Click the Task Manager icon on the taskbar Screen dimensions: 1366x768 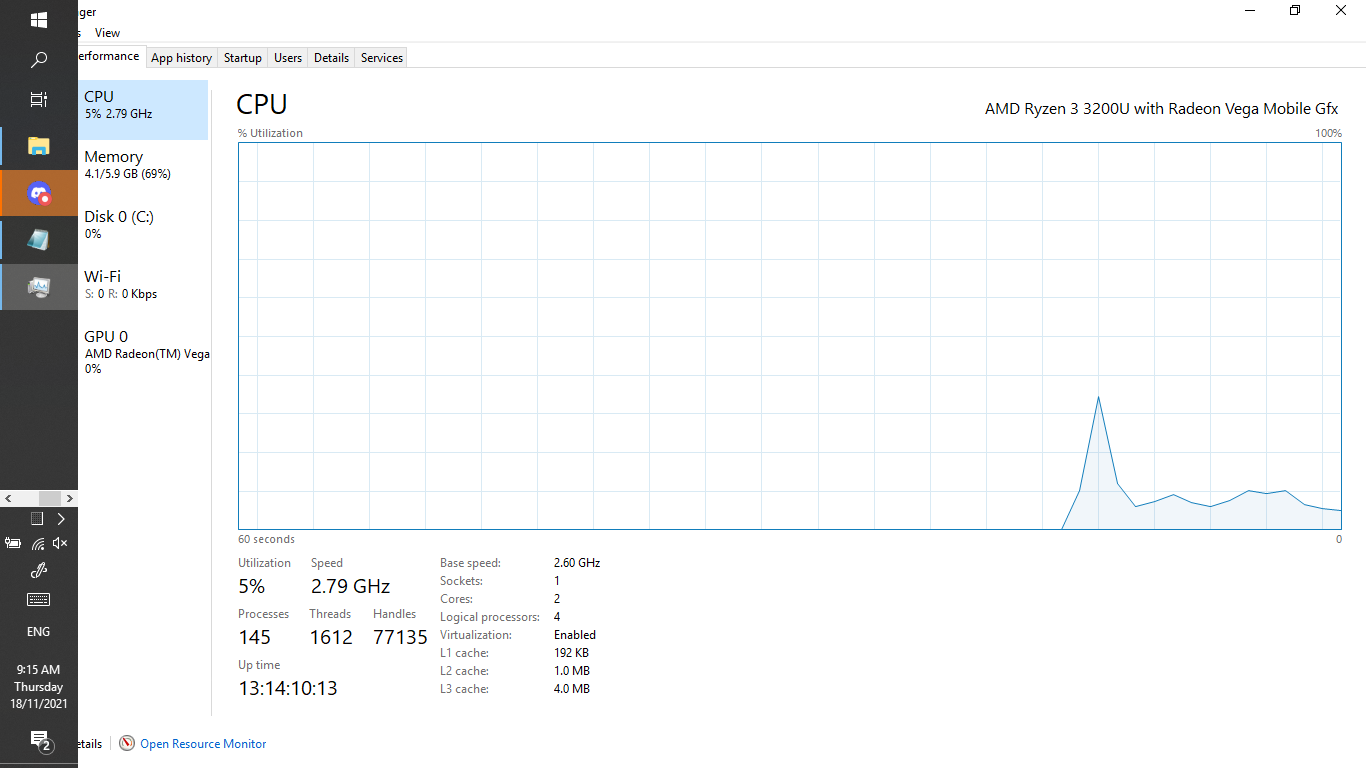[39, 287]
